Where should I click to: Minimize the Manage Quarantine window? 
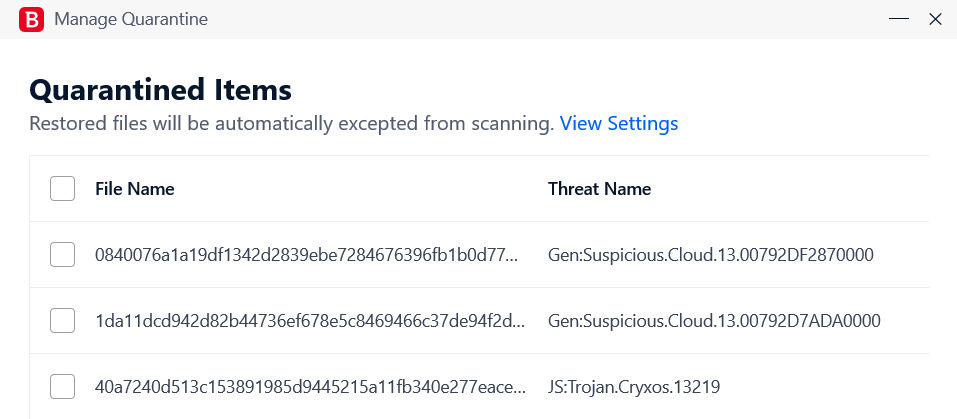tap(898, 20)
